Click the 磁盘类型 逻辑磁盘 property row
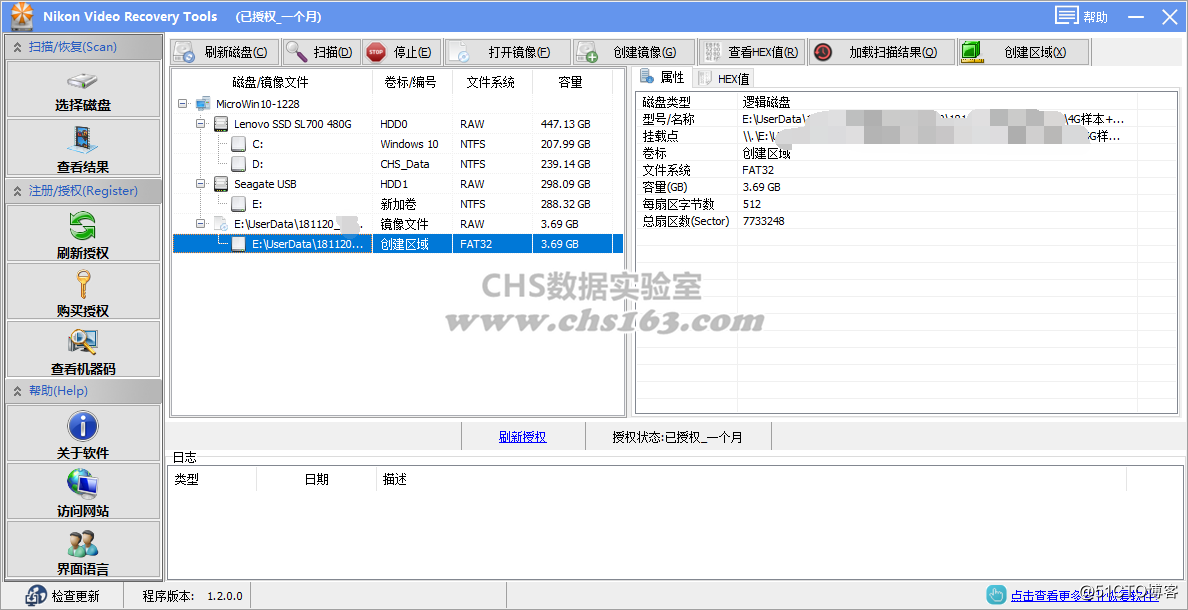This screenshot has height=610, width=1188. click(907, 102)
